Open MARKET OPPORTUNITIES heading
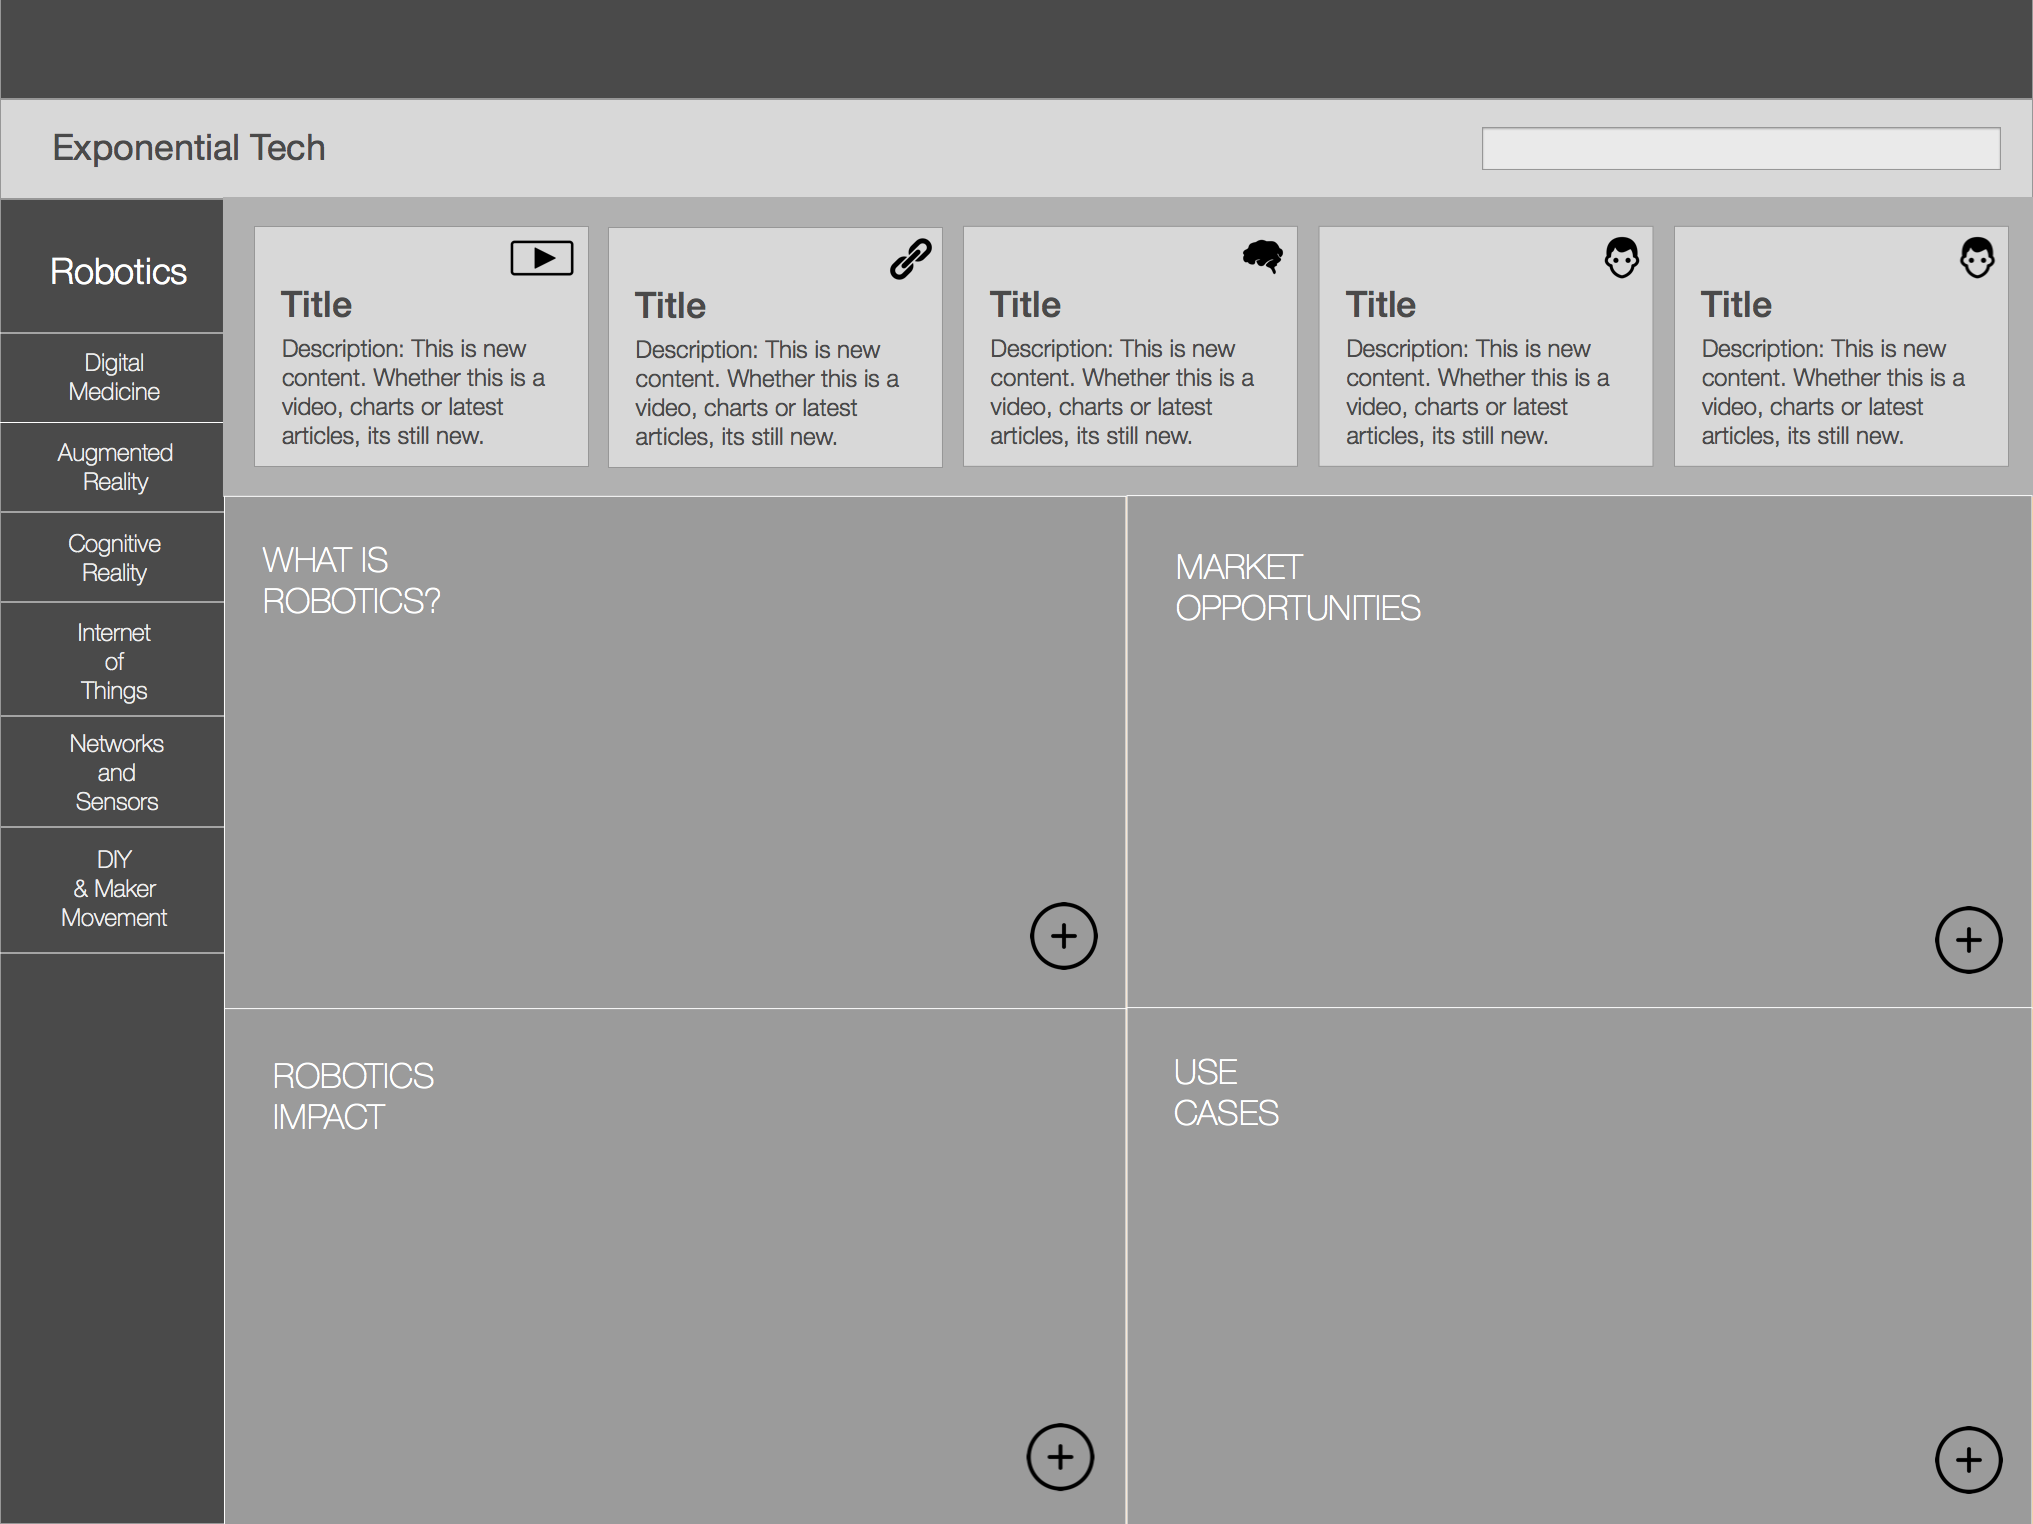This screenshot has width=2033, height=1524. pos(1297,587)
